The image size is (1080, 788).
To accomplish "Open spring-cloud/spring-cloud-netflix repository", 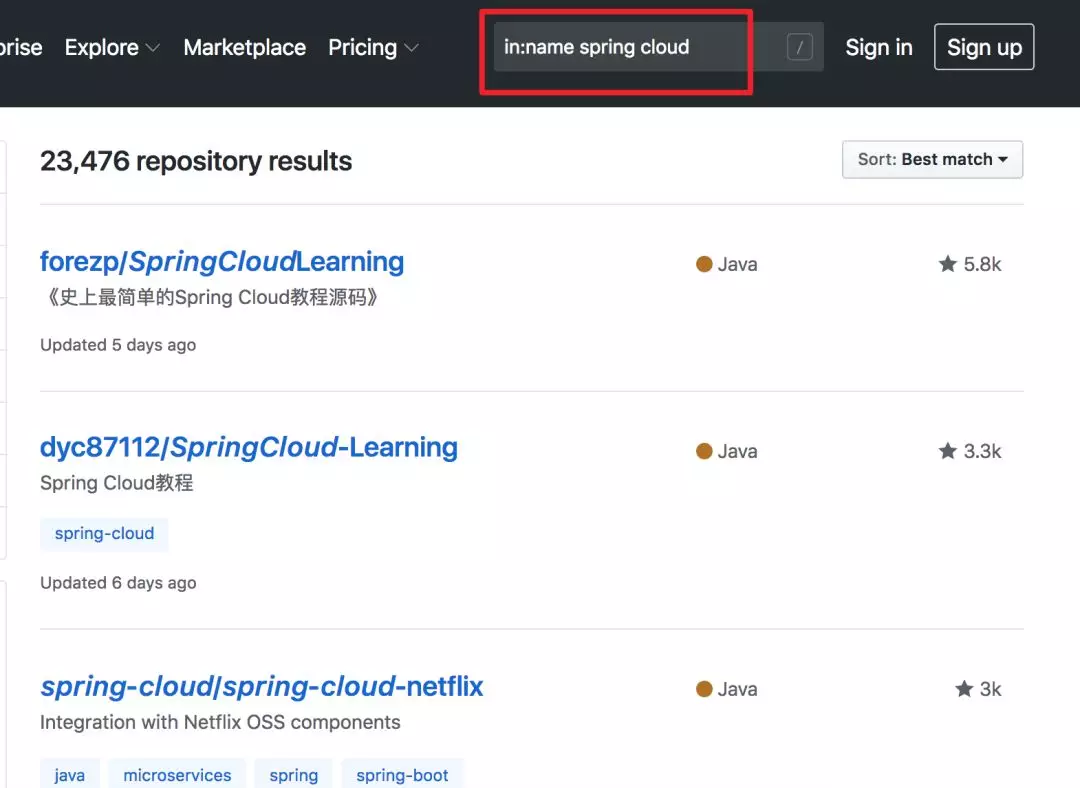I will click(x=262, y=687).
